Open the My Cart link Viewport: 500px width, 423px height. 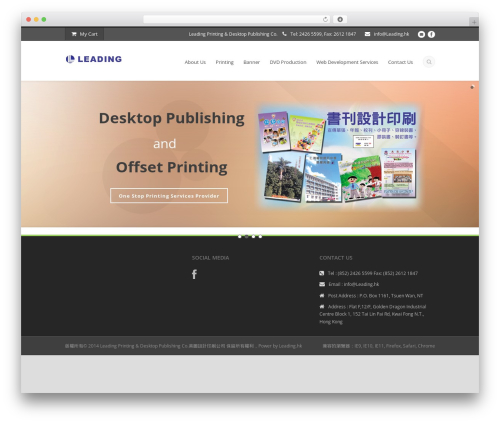[x=84, y=34]
